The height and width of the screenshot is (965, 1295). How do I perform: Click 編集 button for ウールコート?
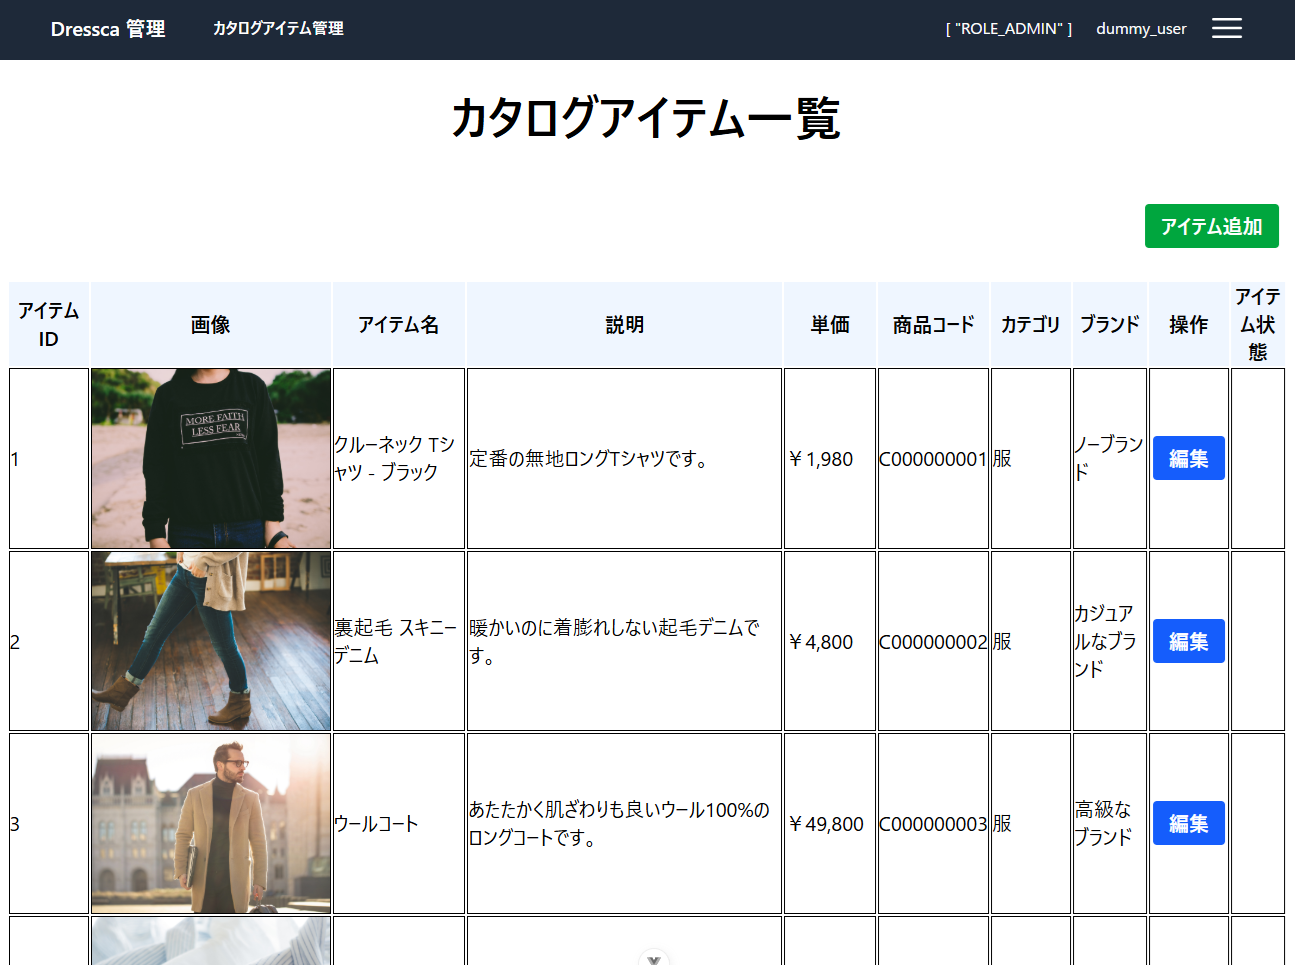[1188, 823]
